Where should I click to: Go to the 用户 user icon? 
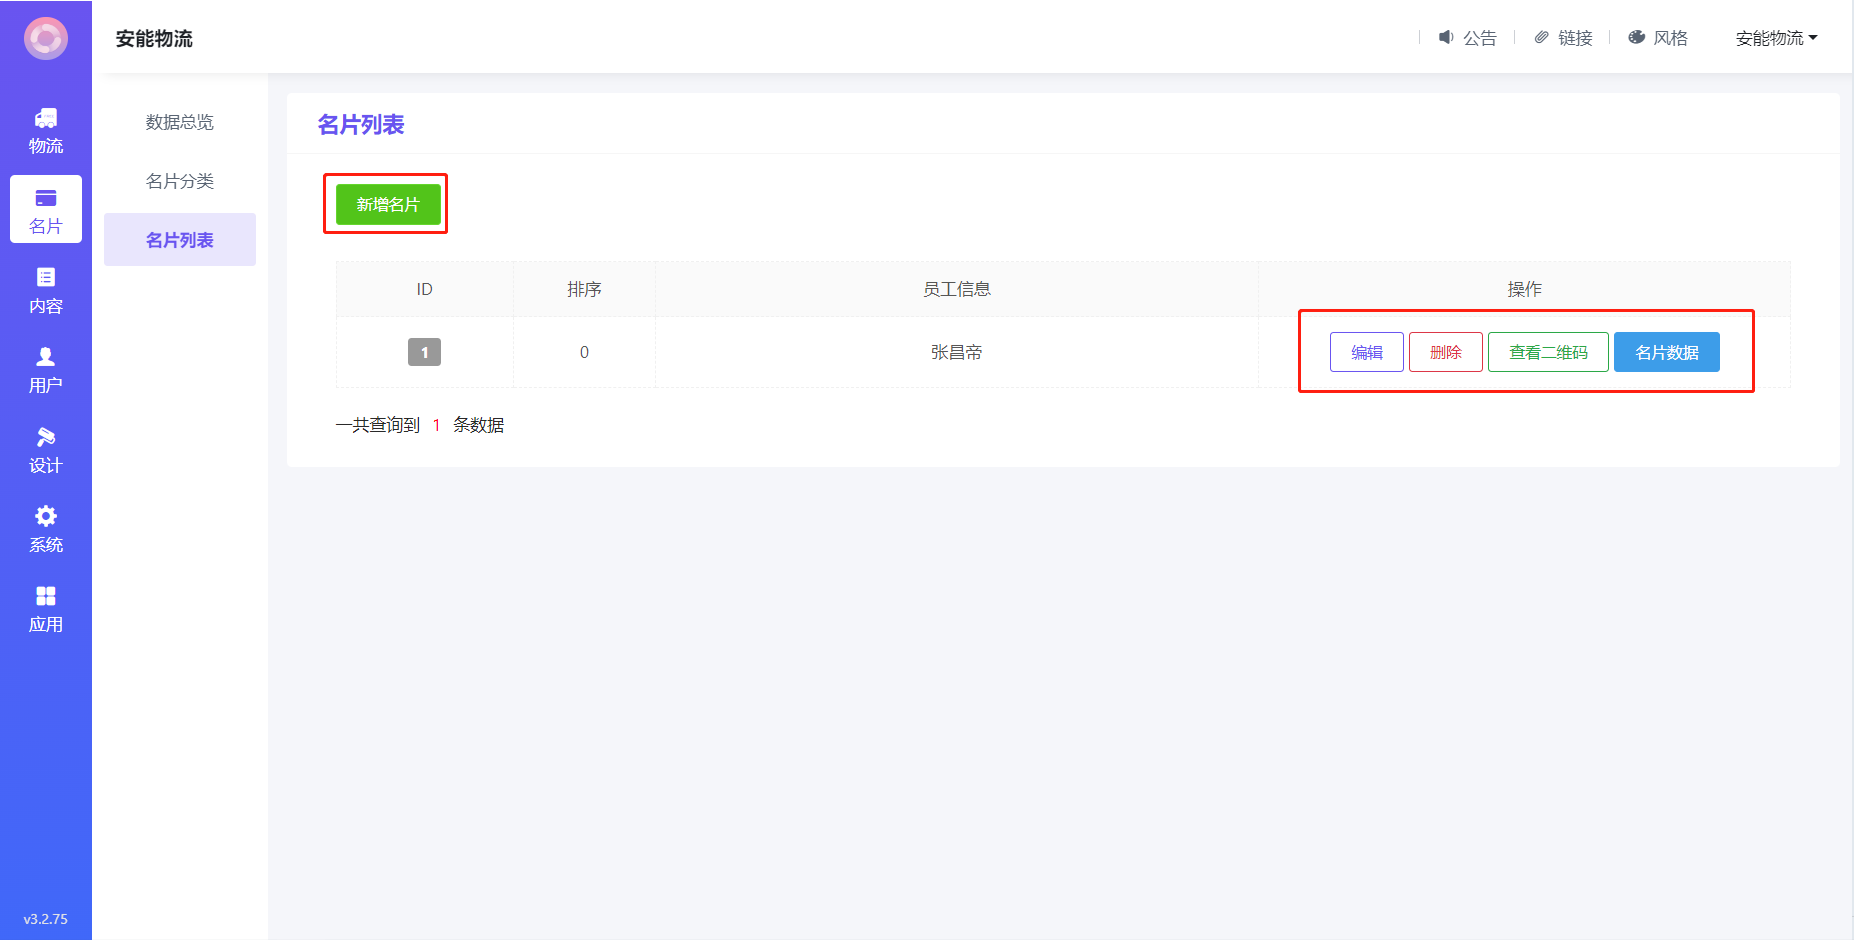[x=46, y=357]
